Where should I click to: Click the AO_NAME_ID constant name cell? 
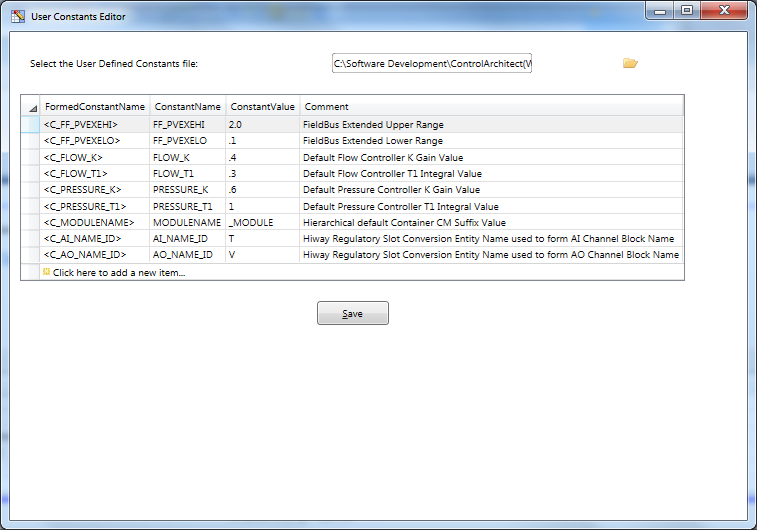tap(187, 254)
